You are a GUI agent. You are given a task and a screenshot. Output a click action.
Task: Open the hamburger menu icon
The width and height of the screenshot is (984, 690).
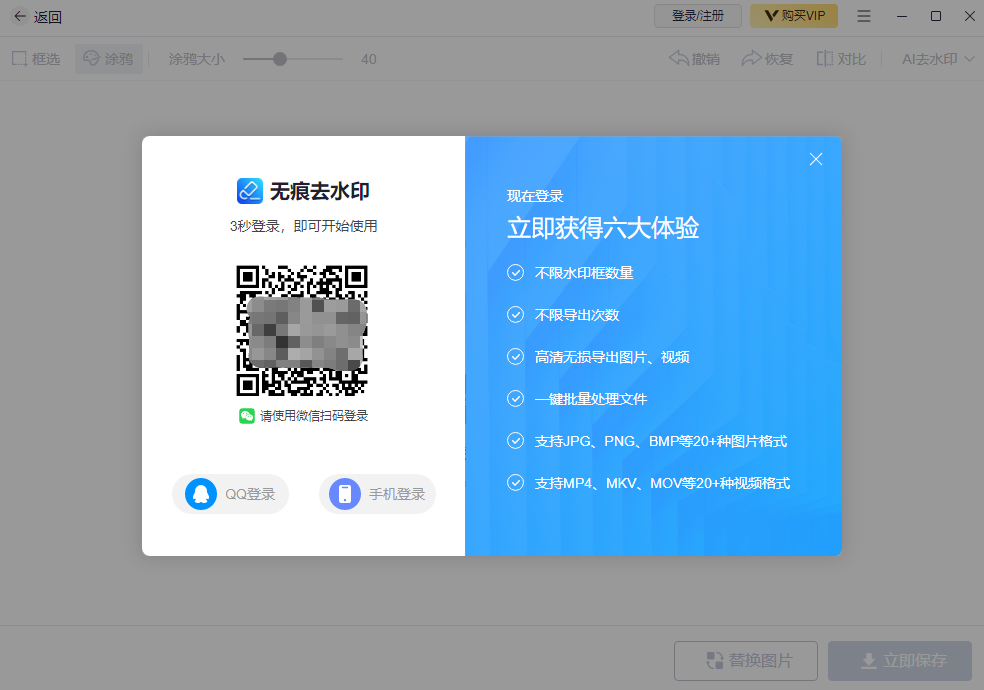click(x=863, y=16)
